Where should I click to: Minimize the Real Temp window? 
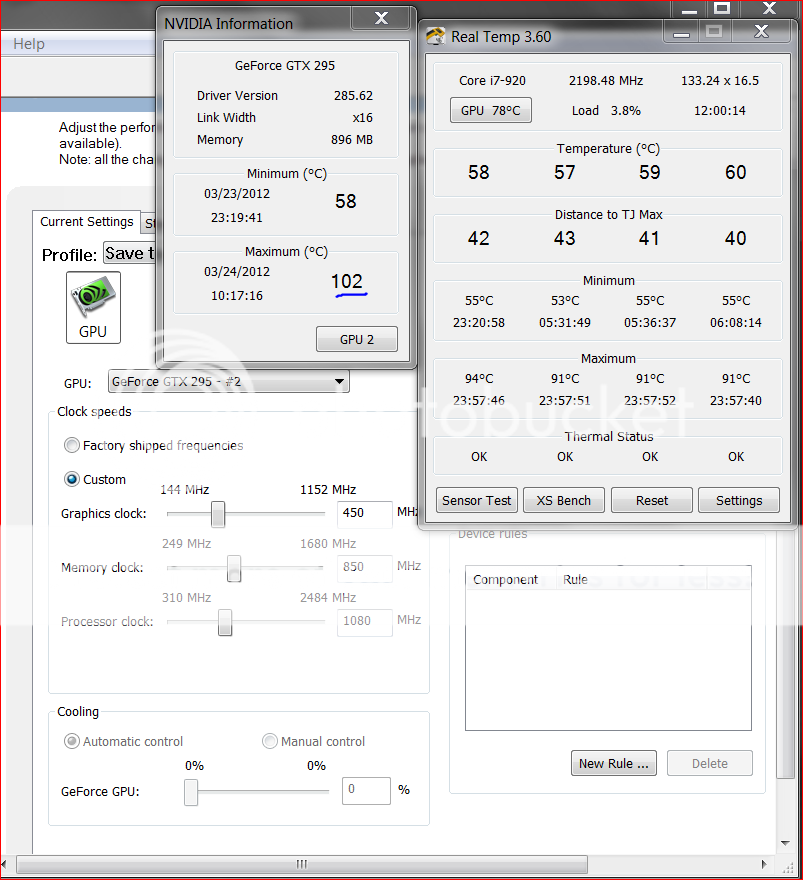pyautogui.click(x=681, y=32)
